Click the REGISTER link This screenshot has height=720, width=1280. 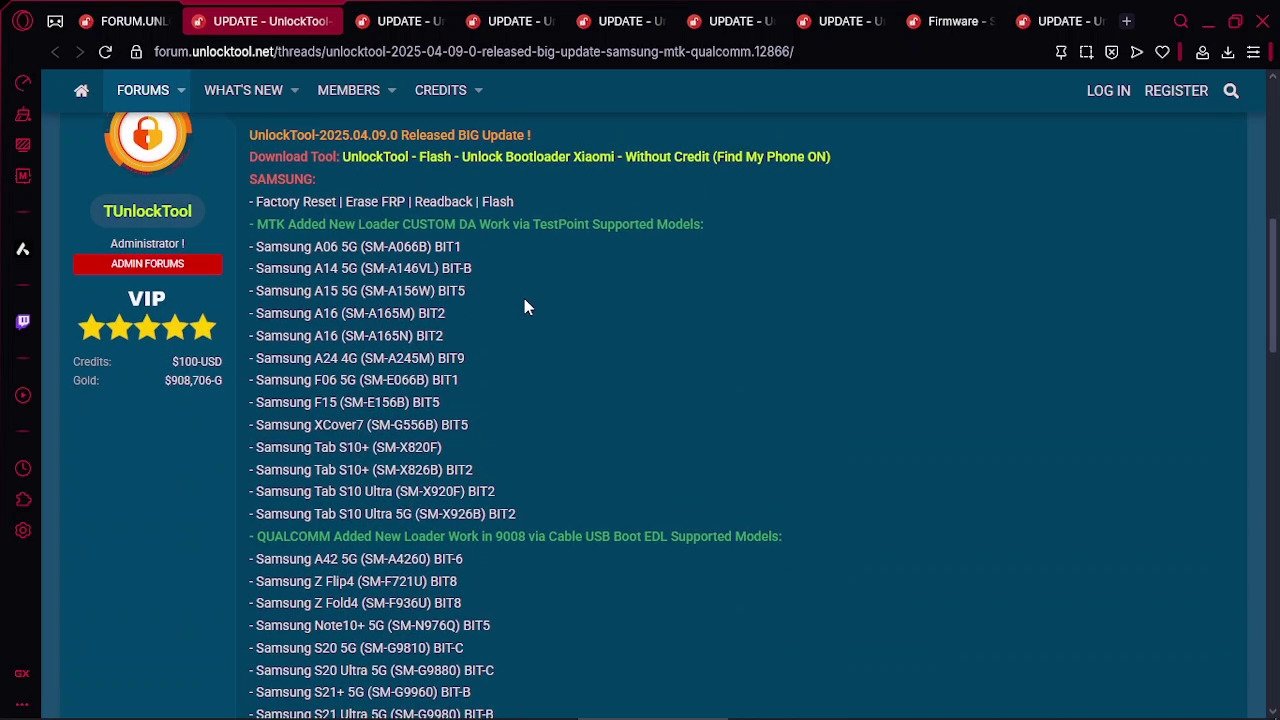coord(1176,91)
